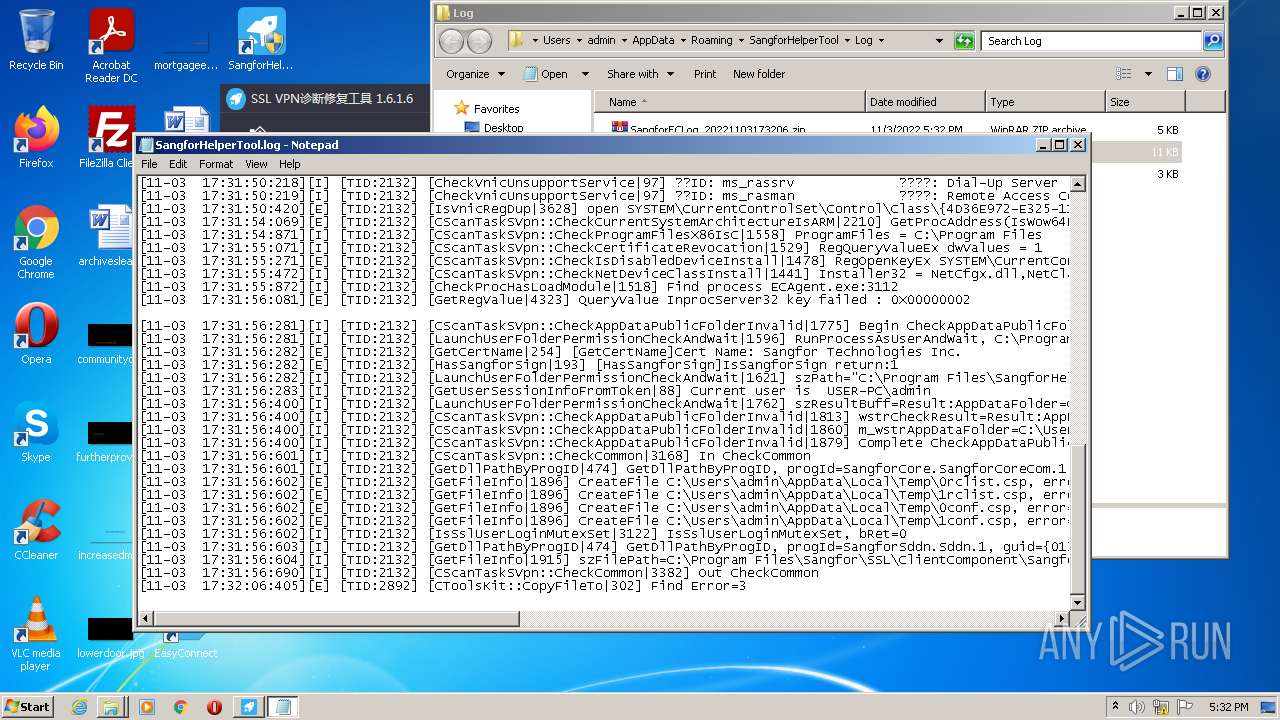Viewport: 1280px width, 720px height.
Task: Select Desktop in navigation pane
Action: 503,128
